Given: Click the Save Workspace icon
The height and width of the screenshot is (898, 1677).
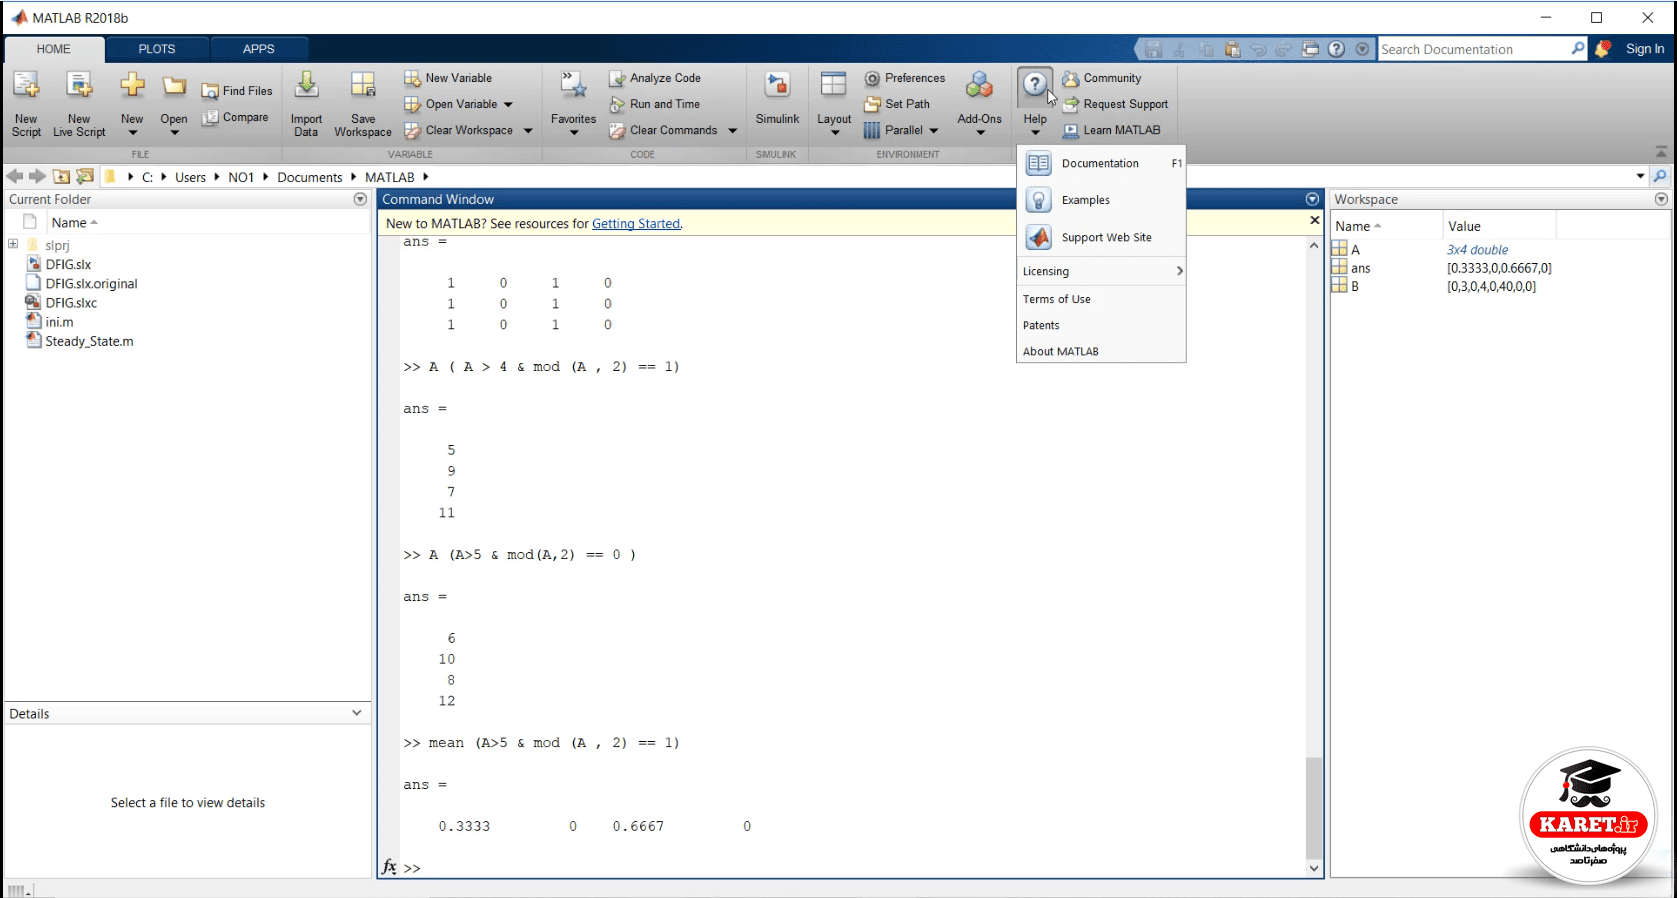Looking at the screenshot, I should point(363,86).
